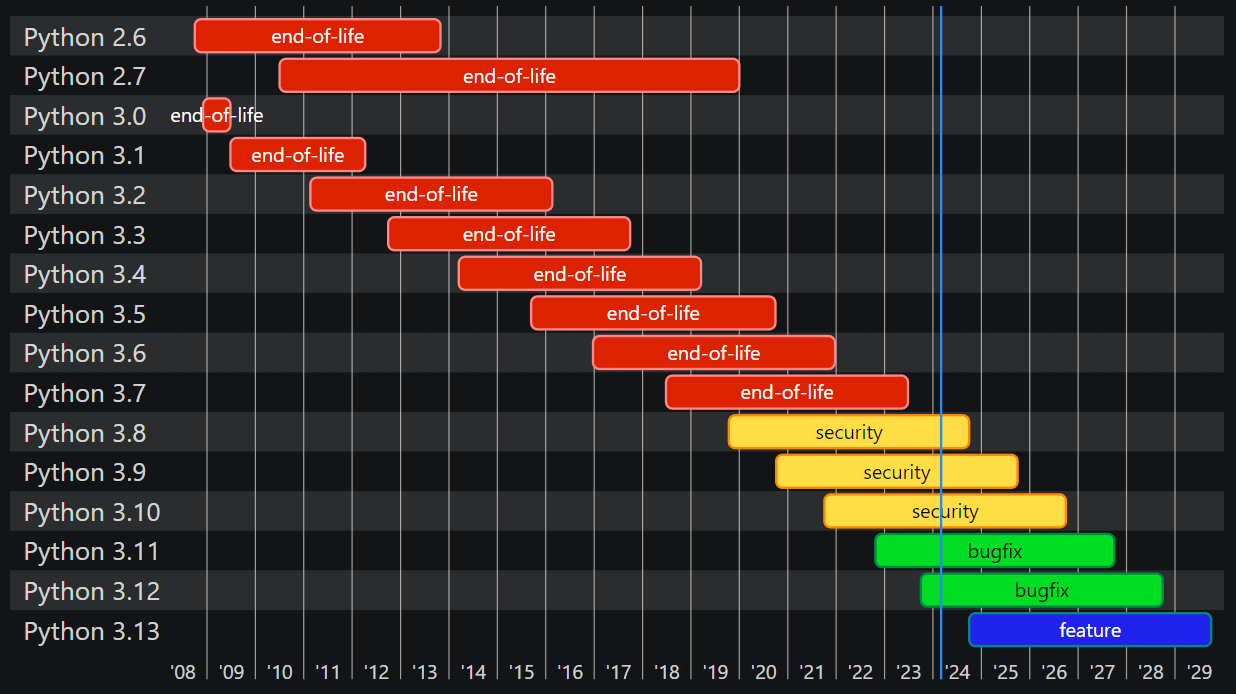Click the '16 year label
This screenshot has height=694, width=1236.
pyautogui.click(x=570, y=671)
